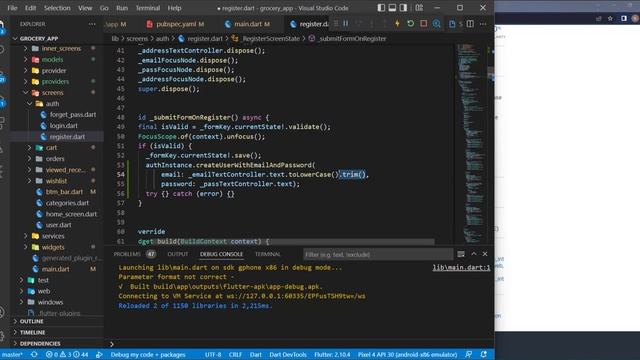The width and height of the screenshot is (640, 360).
Task: Toggle the secondary side bar layout icon
Action: pyautogui.click(x=403, y=8)
